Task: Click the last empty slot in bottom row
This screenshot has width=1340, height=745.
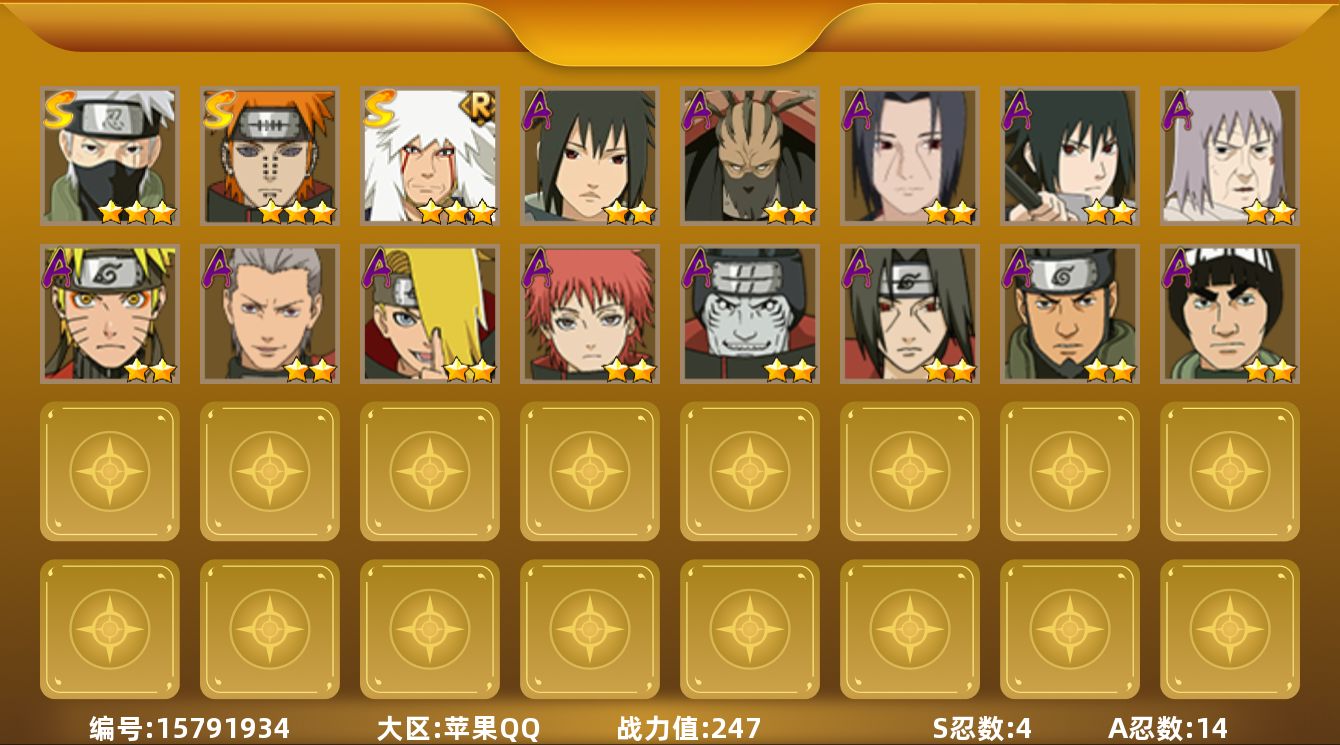Action: coord(1229,629)
